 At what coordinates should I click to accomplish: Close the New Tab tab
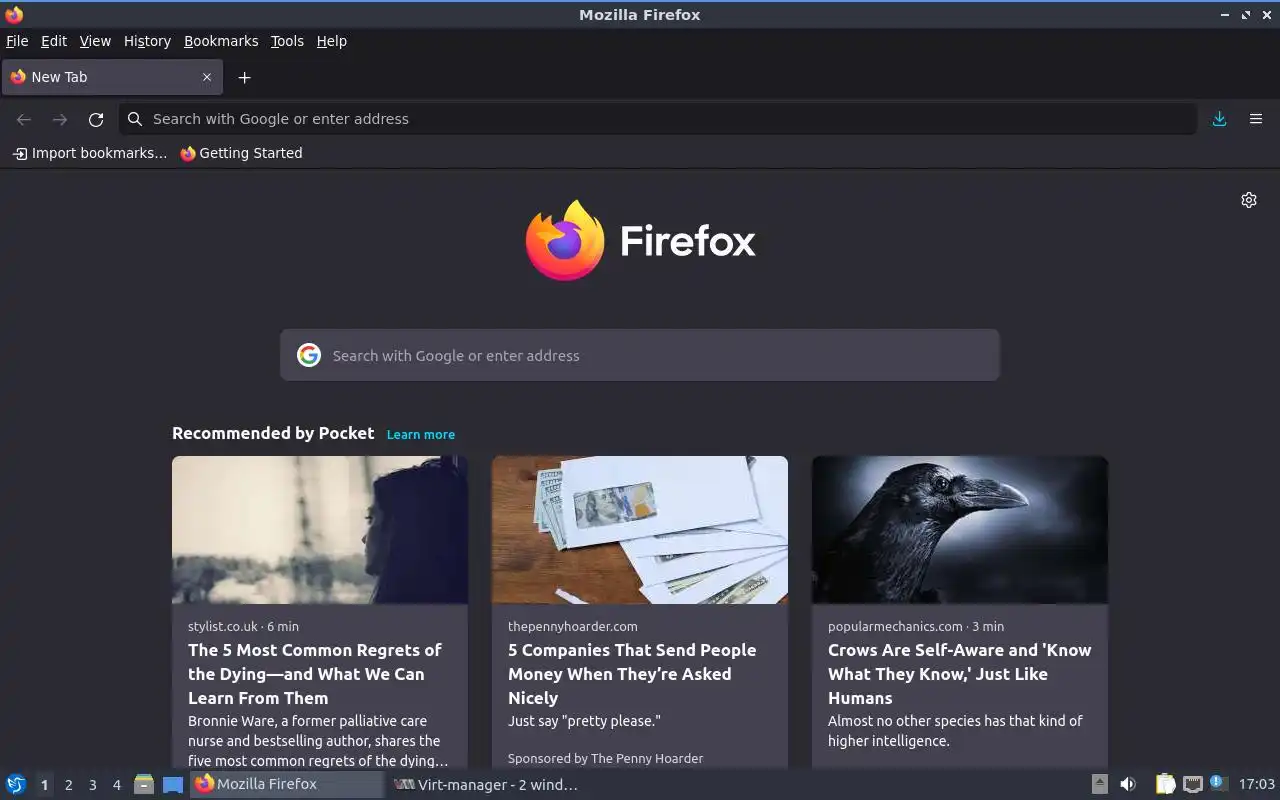coord(207,77)
